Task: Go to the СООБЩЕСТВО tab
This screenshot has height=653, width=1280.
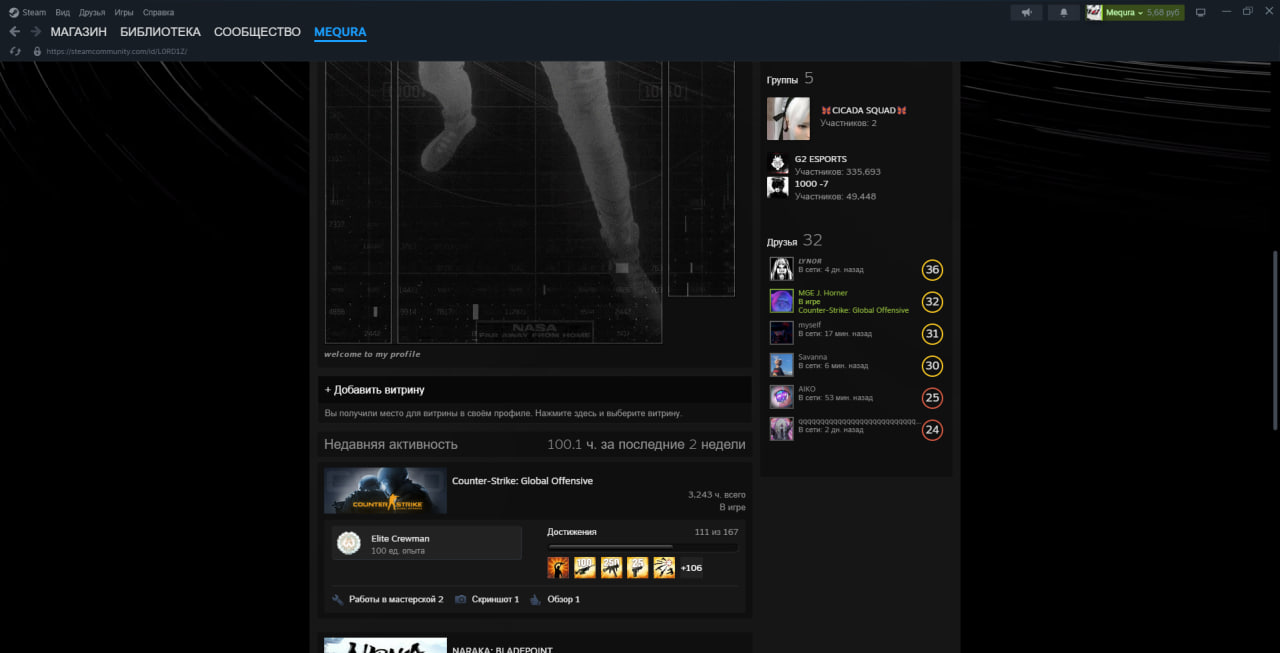Action: click(257, 32)
